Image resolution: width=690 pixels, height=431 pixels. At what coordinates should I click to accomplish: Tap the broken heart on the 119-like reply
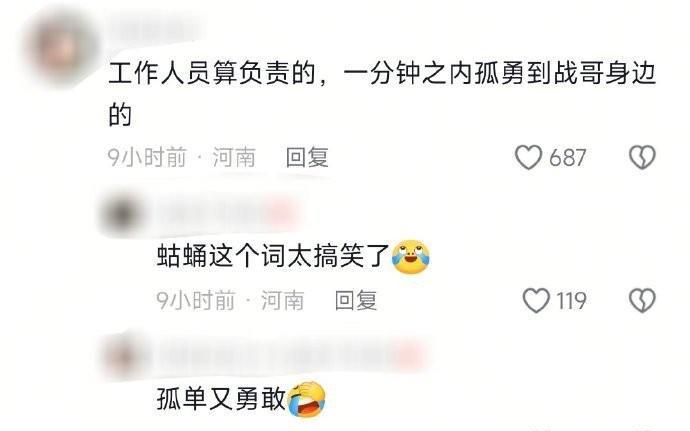click(x=642, y=300)
